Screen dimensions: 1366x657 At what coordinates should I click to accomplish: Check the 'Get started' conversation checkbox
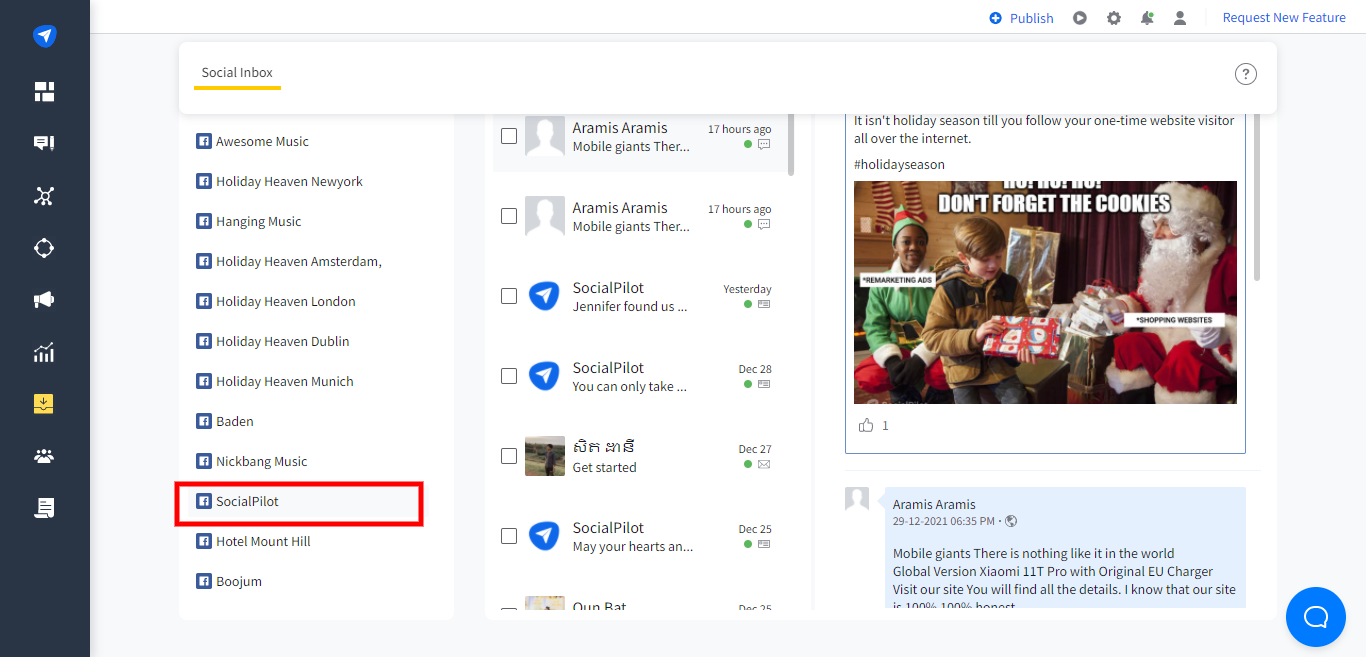pos(509,456)
